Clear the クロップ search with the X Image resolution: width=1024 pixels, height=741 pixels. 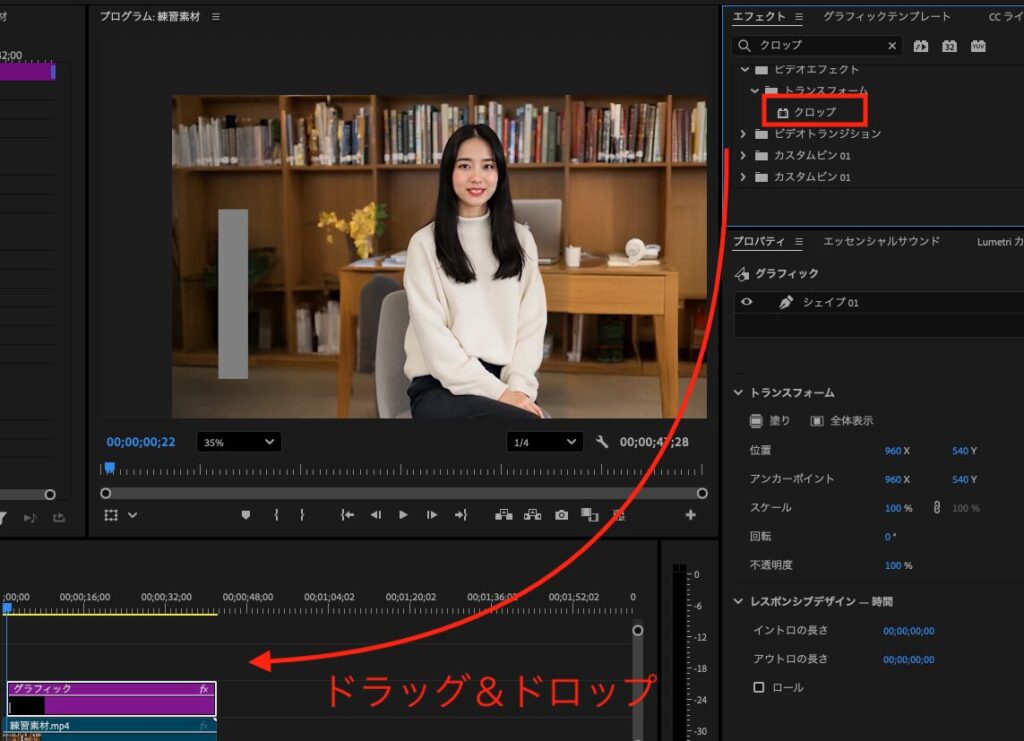[892, 45]
